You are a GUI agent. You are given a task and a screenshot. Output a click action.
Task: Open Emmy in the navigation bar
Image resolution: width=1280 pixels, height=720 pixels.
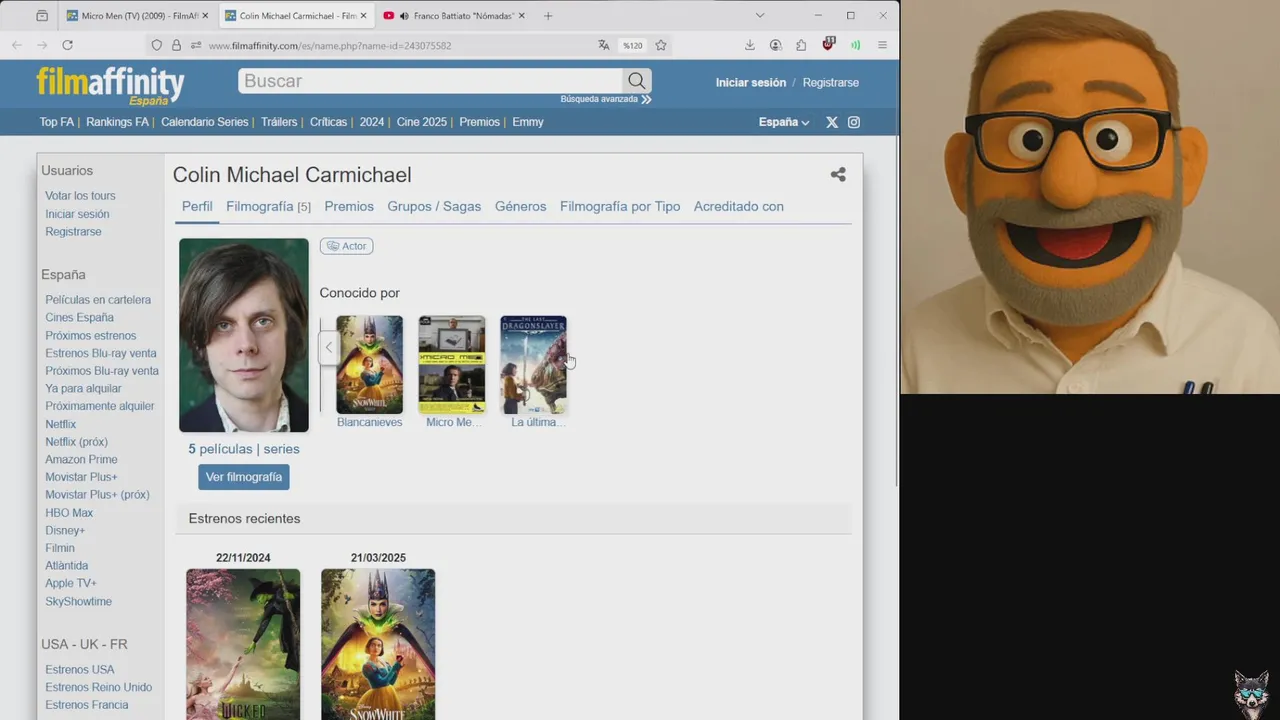click(528, 122)
